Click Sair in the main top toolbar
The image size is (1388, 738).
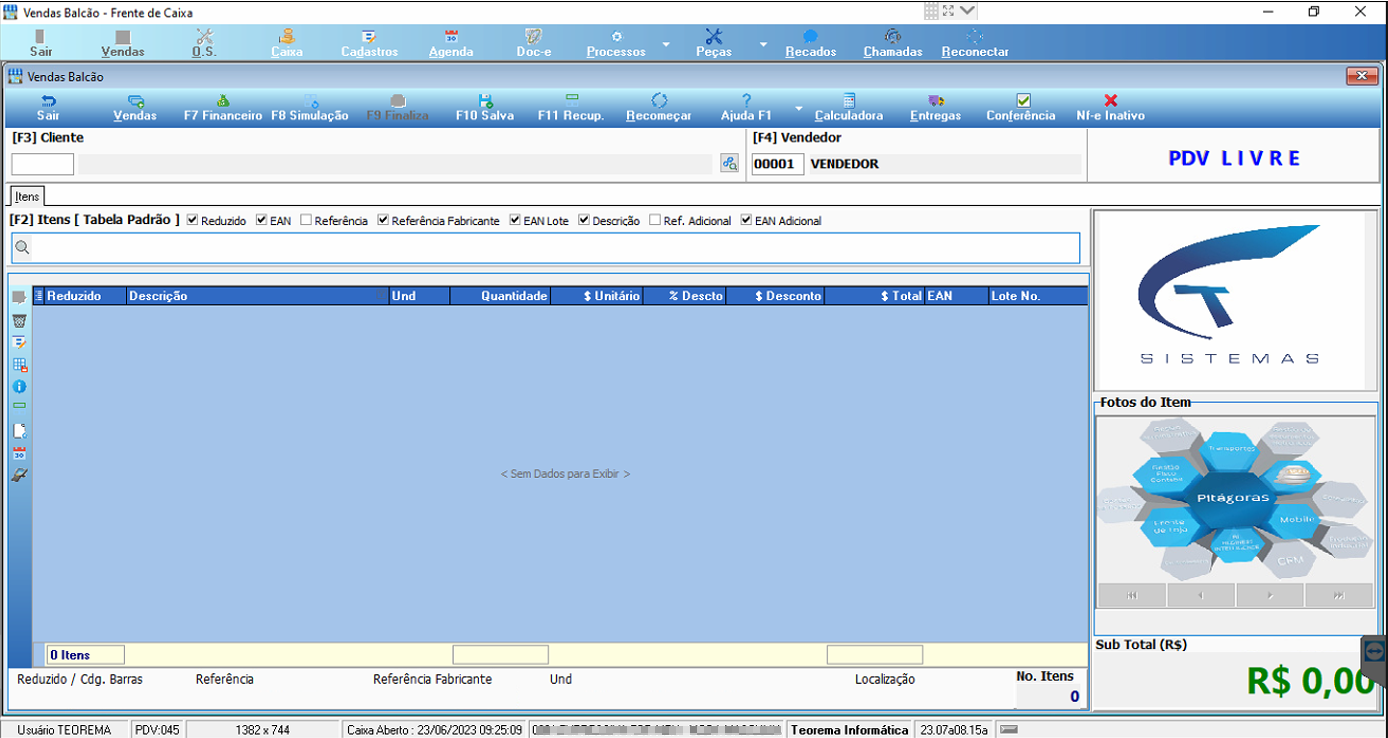(41, 43)
